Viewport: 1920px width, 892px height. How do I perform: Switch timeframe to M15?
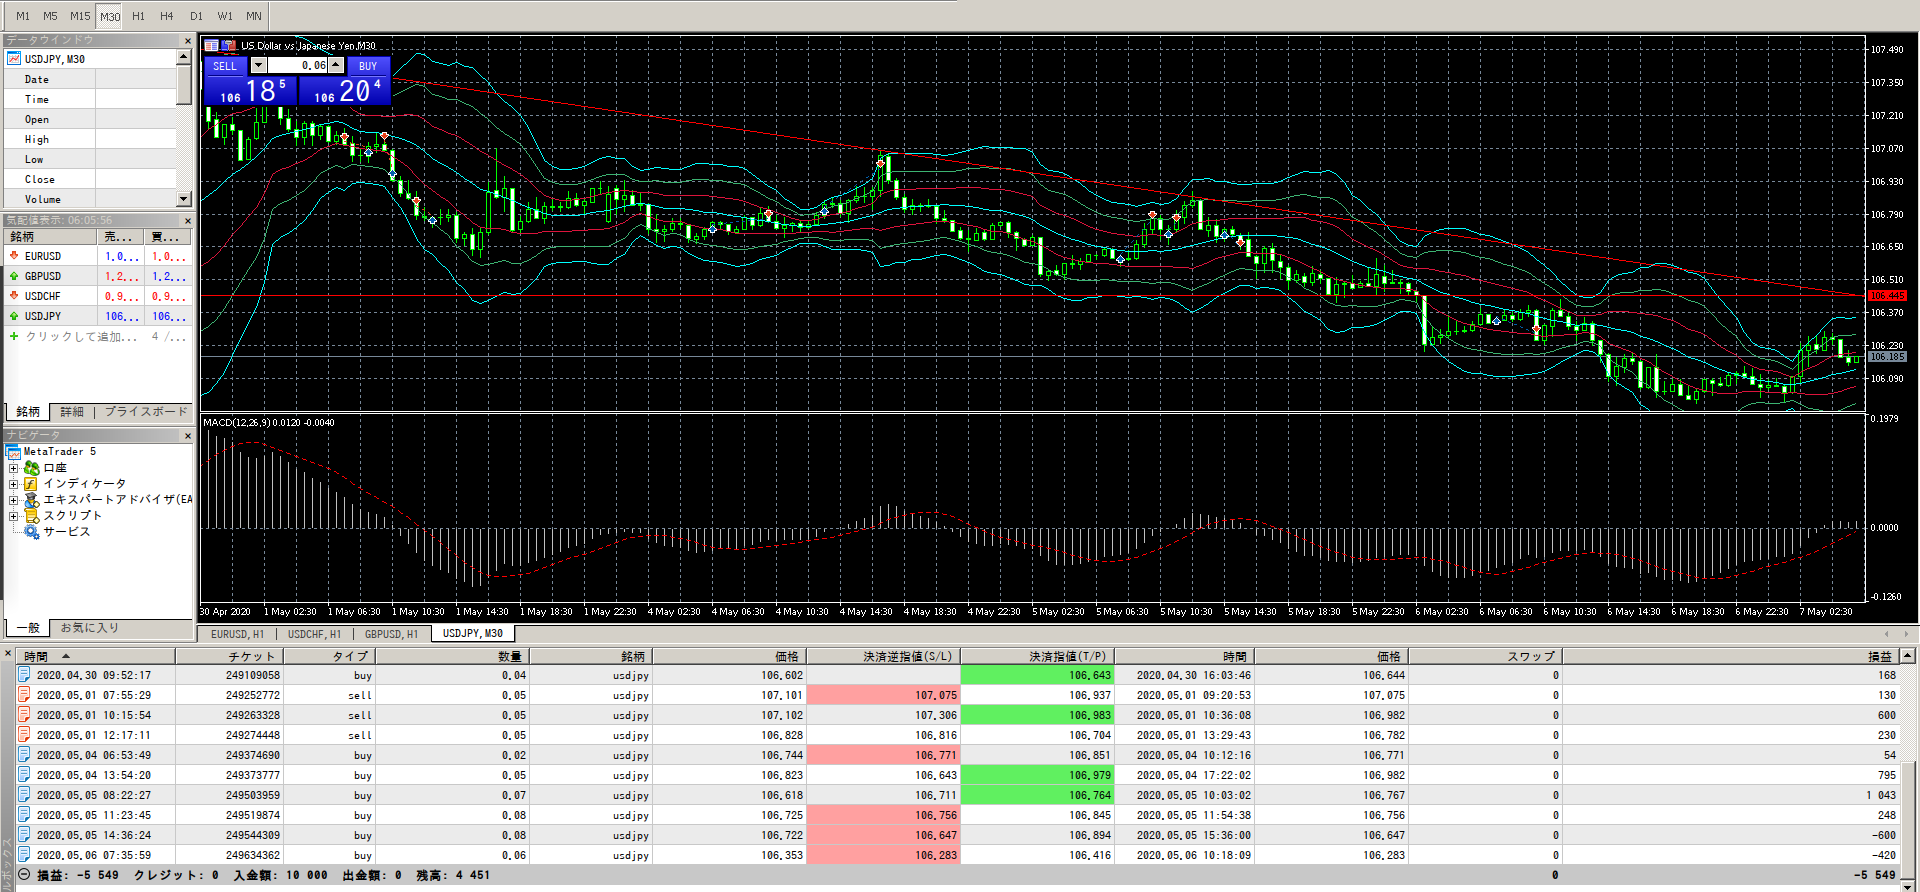click(80, 16)
